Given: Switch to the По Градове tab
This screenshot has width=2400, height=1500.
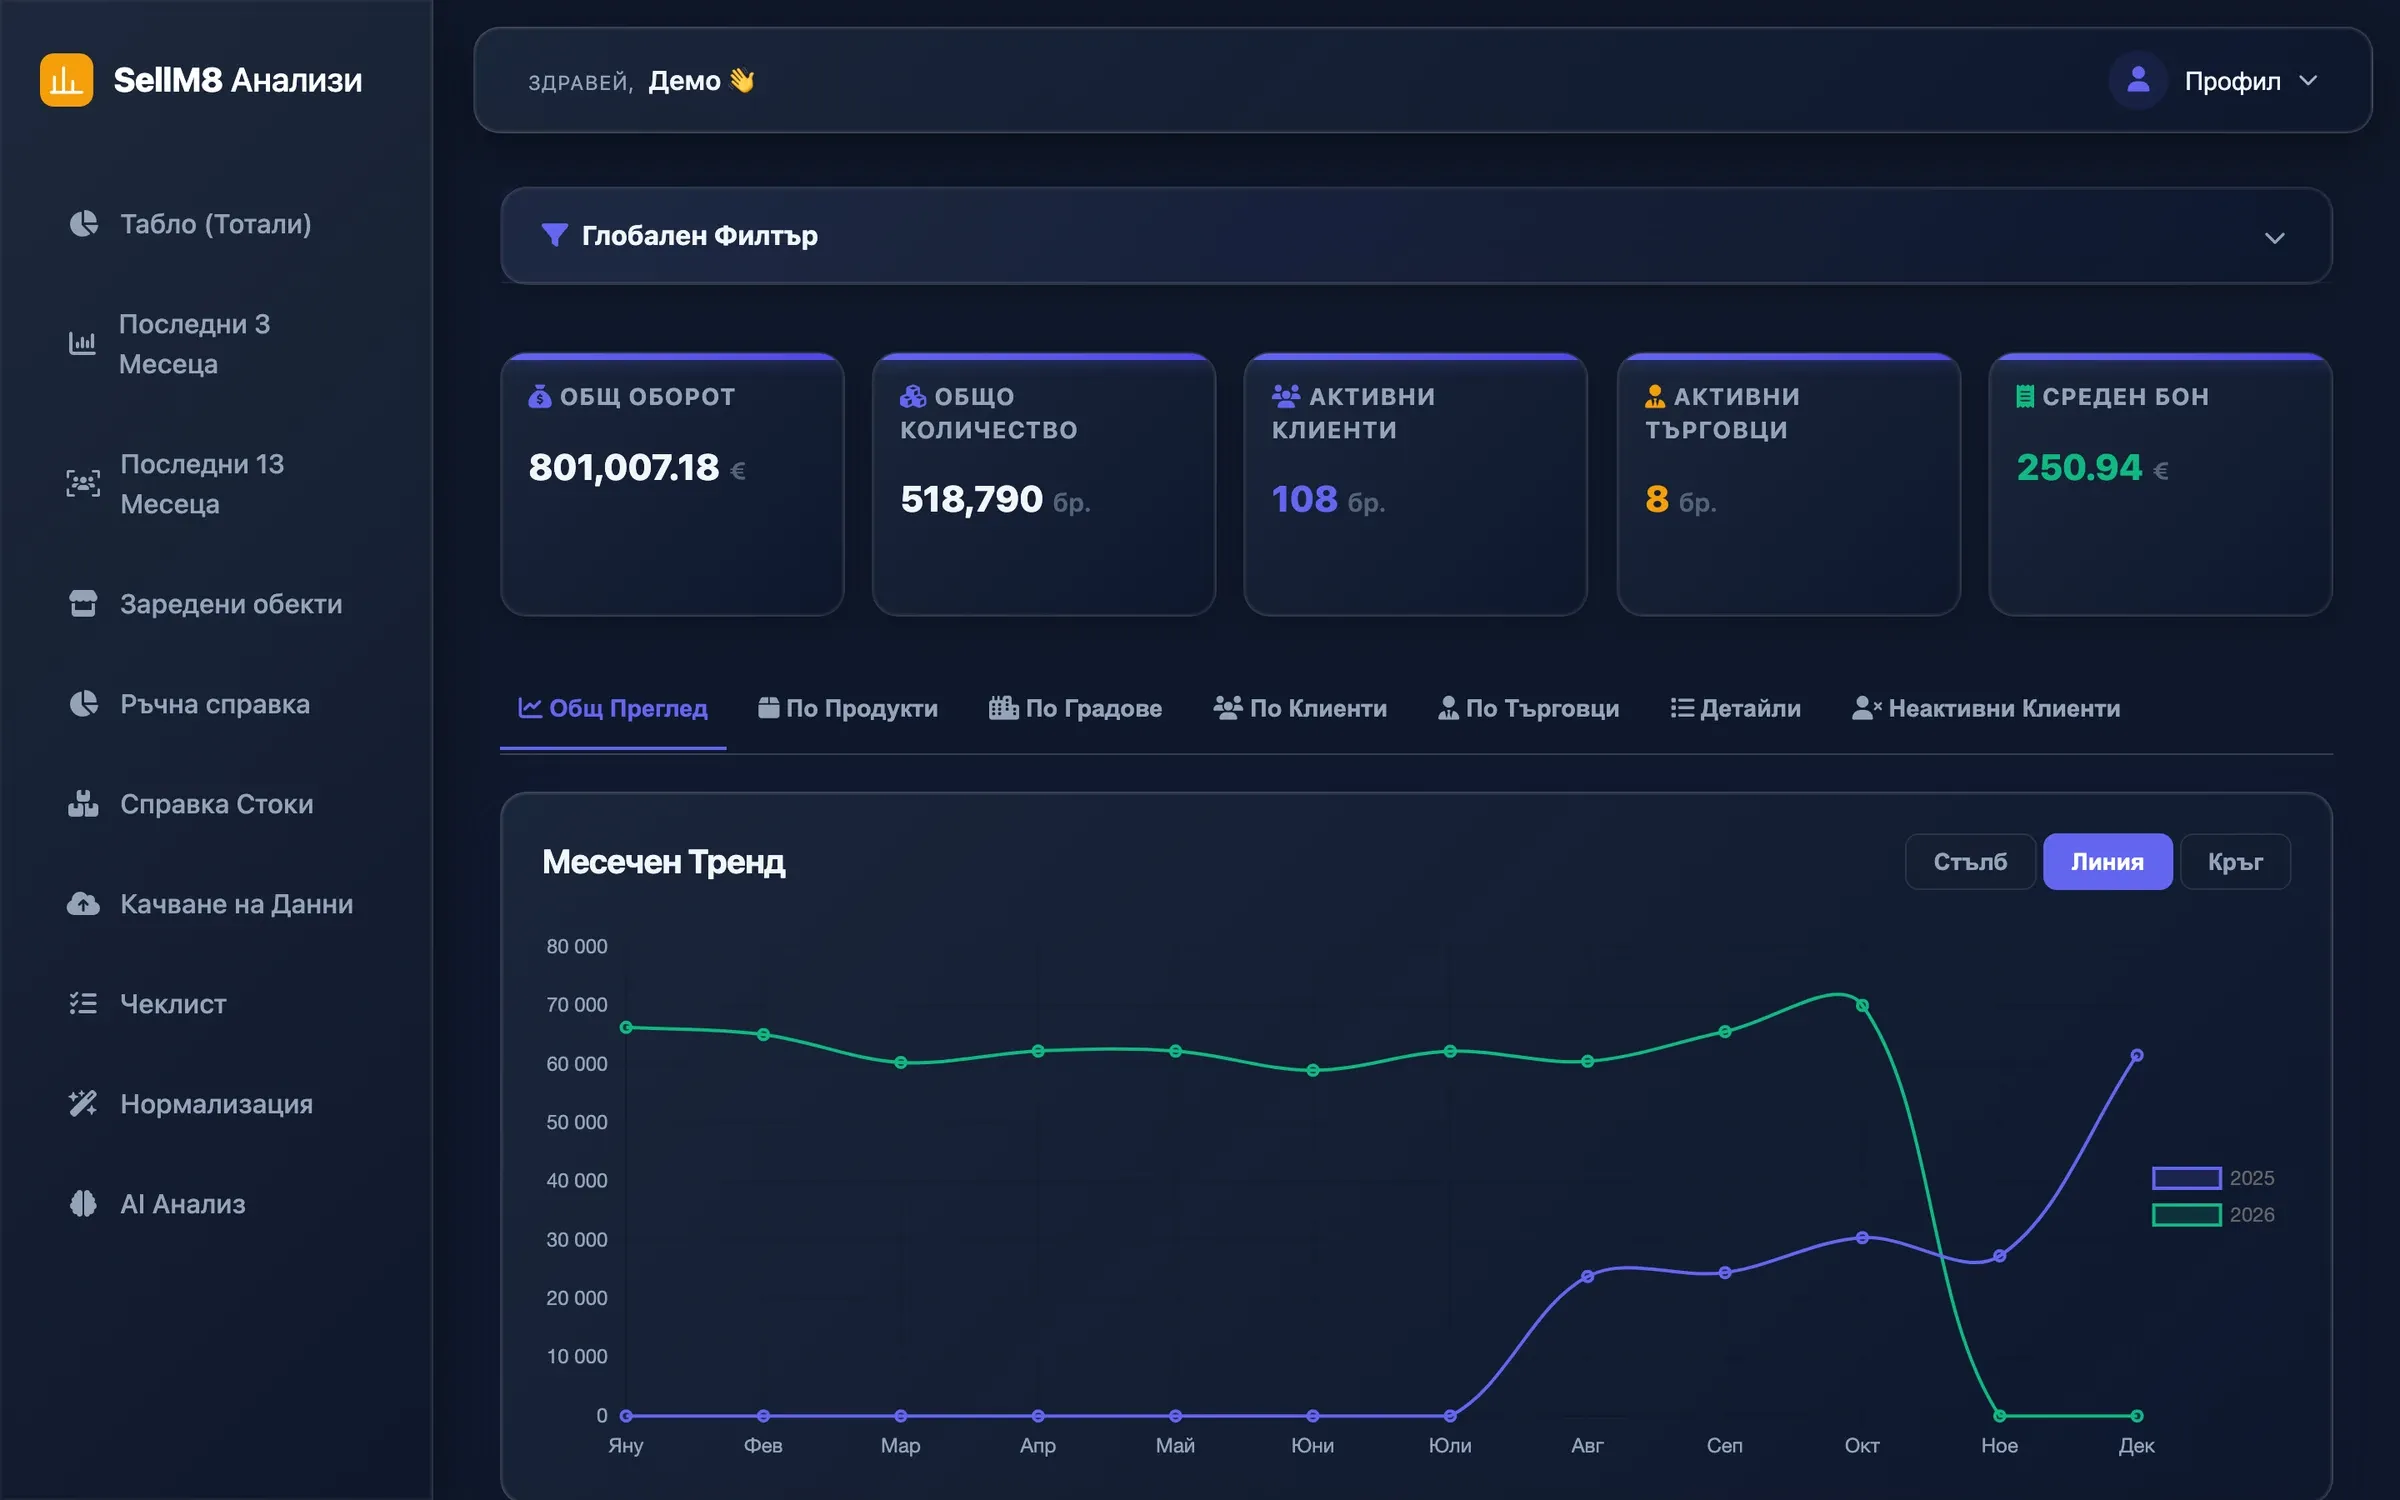Looking at the screenshot, I should (1075, 708).
